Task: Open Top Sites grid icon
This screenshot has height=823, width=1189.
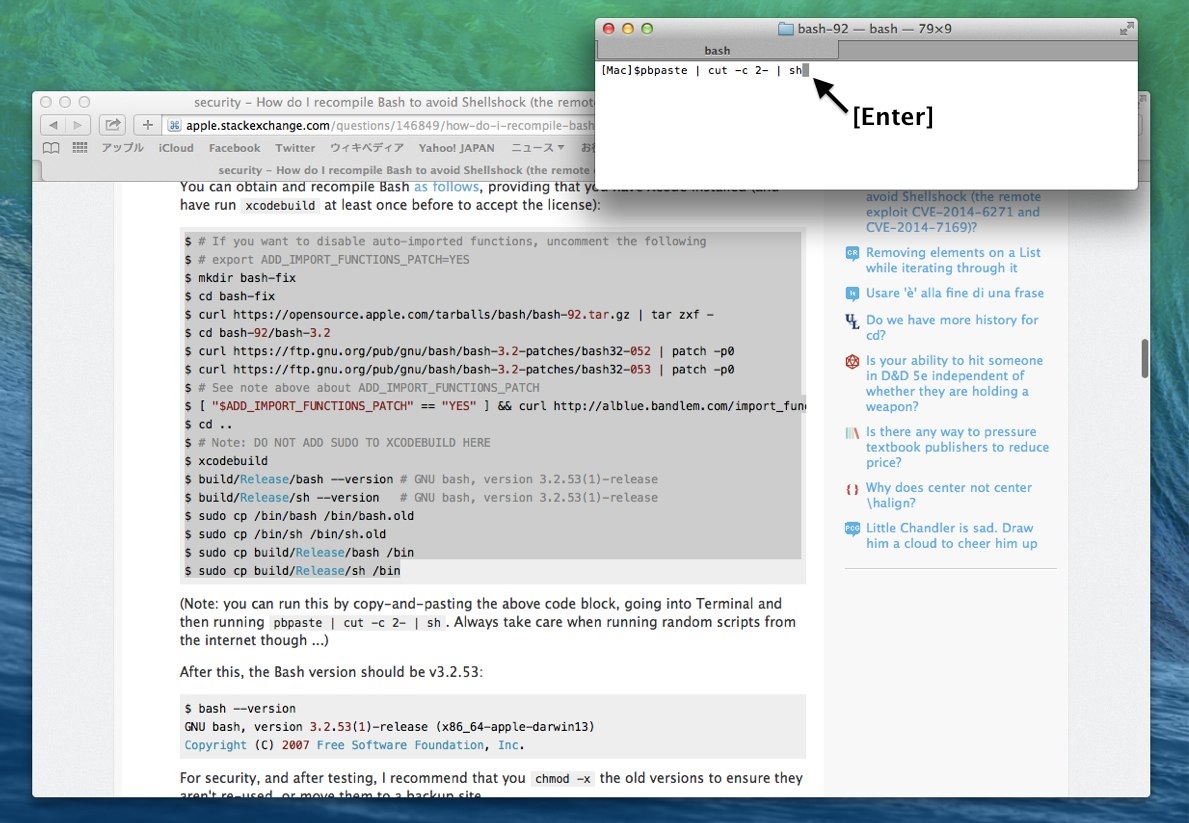Action: tap(80, 148)
